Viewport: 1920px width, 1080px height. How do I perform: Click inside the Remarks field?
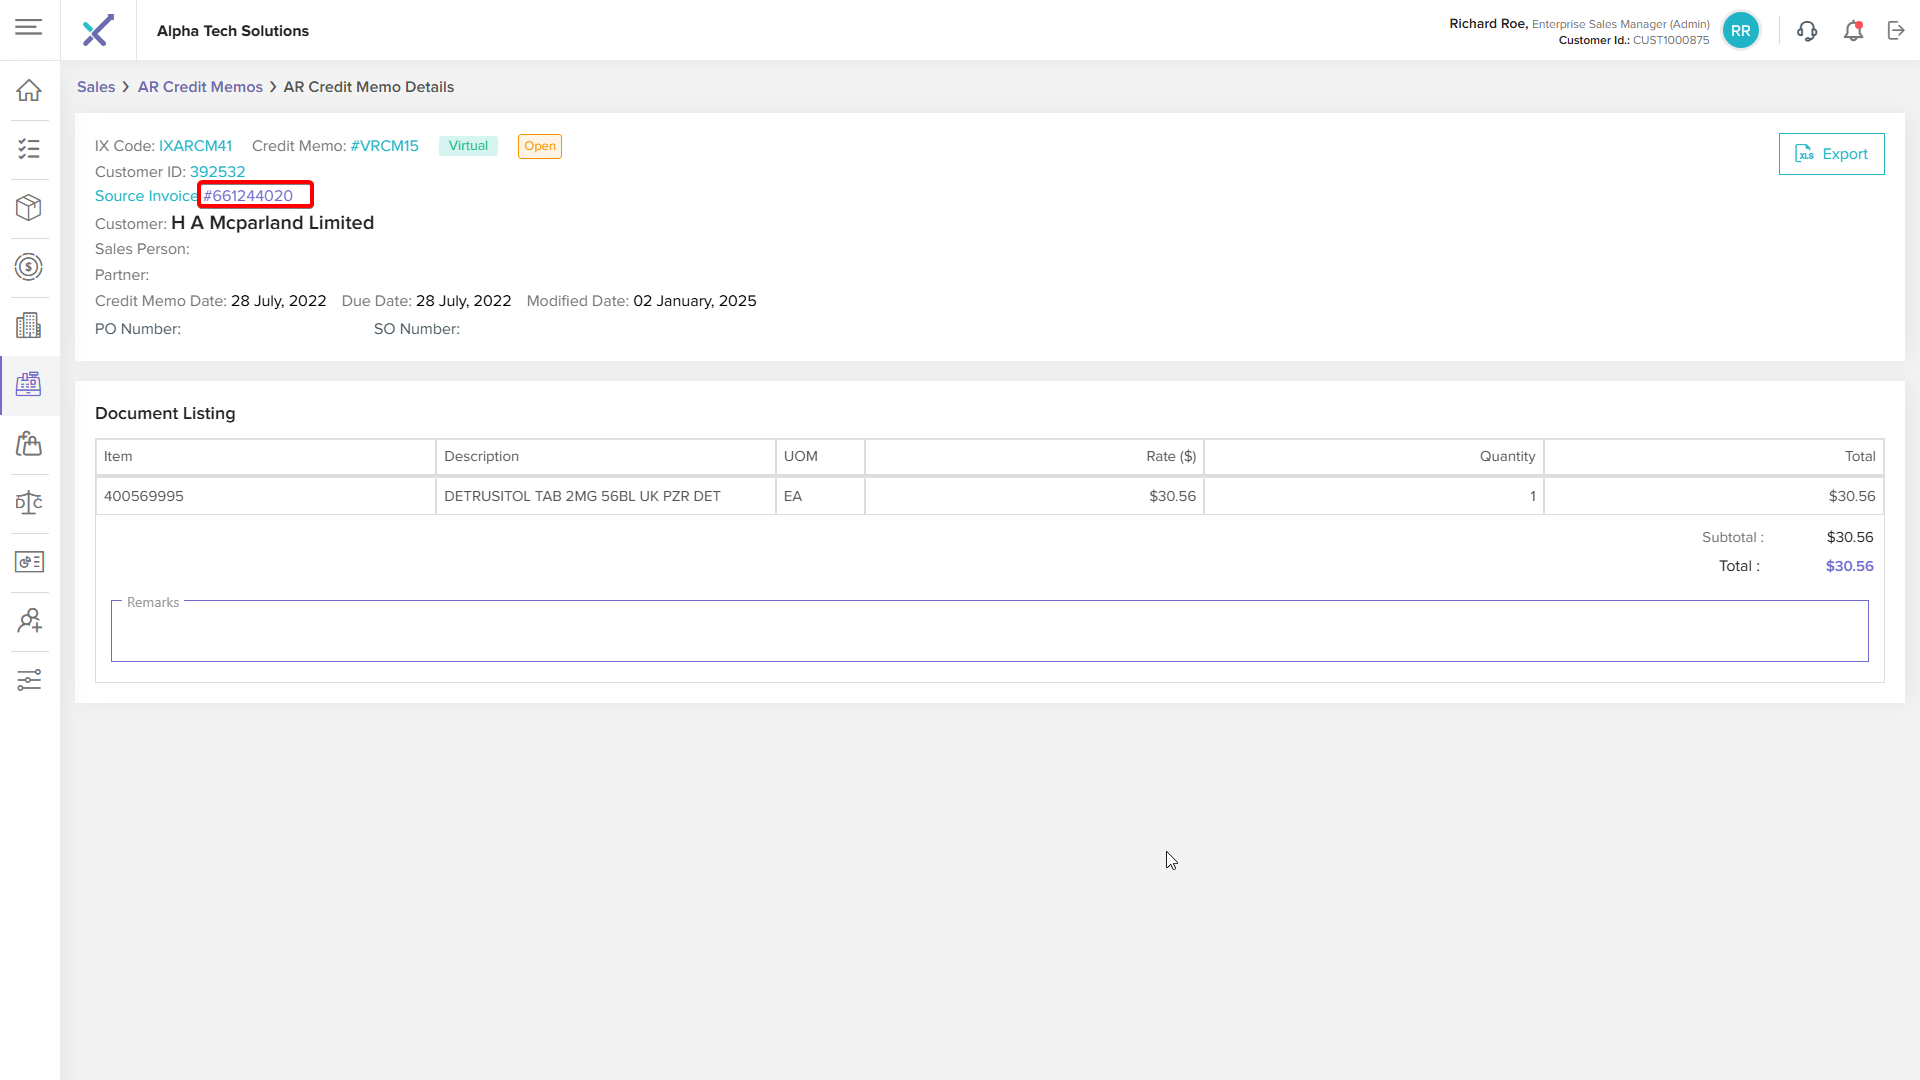(x=989, y=631)
